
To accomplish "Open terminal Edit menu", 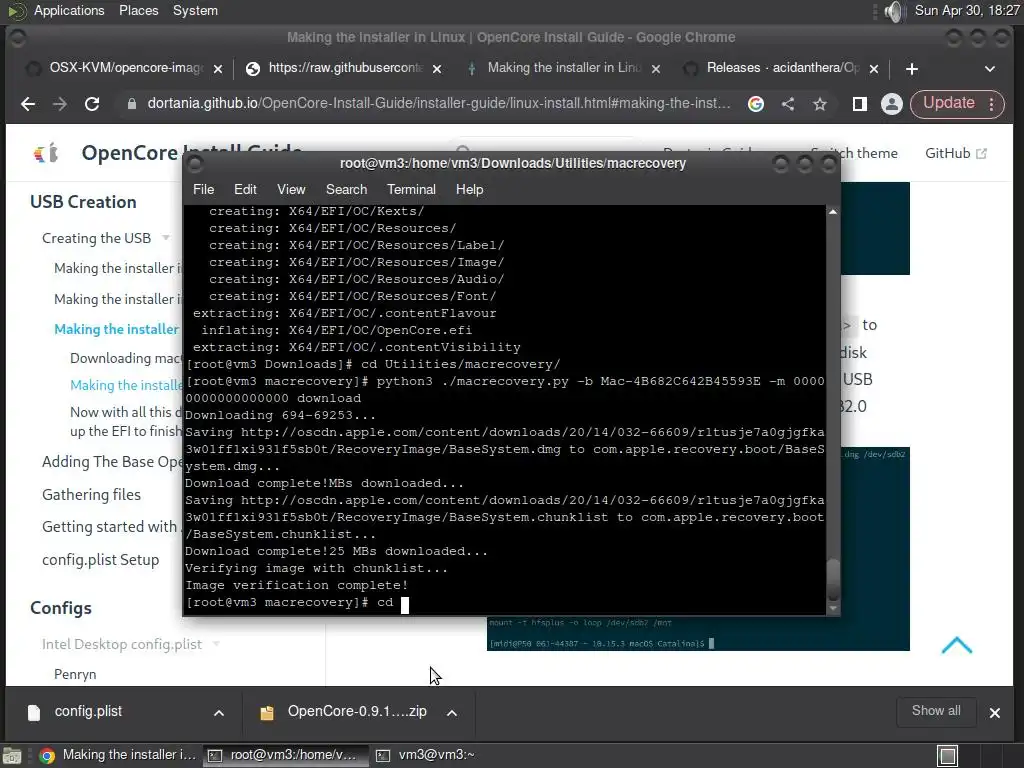I will pyautogui.click(x=245, y=189).
